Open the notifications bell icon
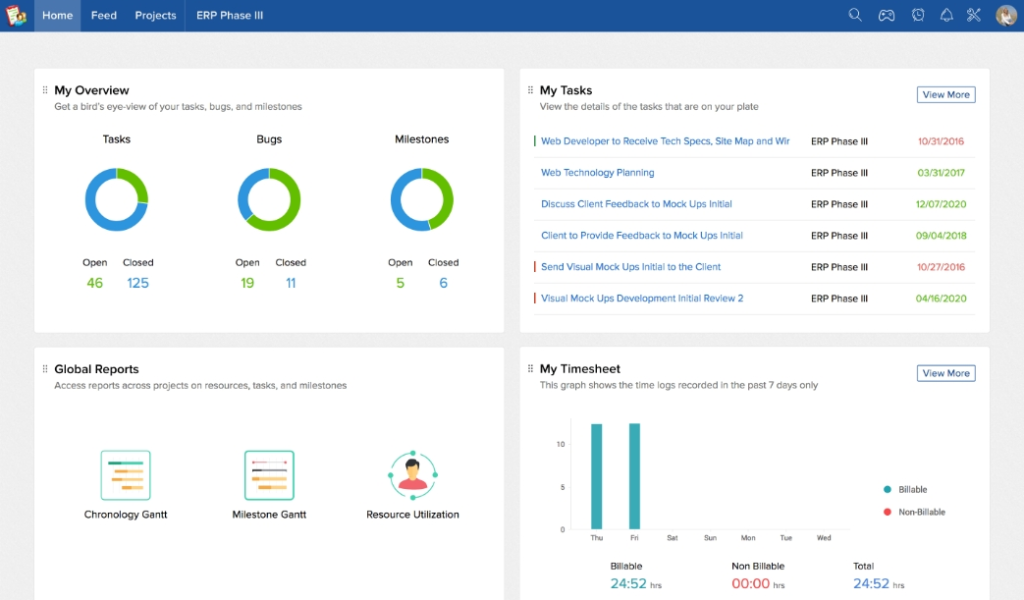Screen dimensions: 1024x600 (946, 15)
